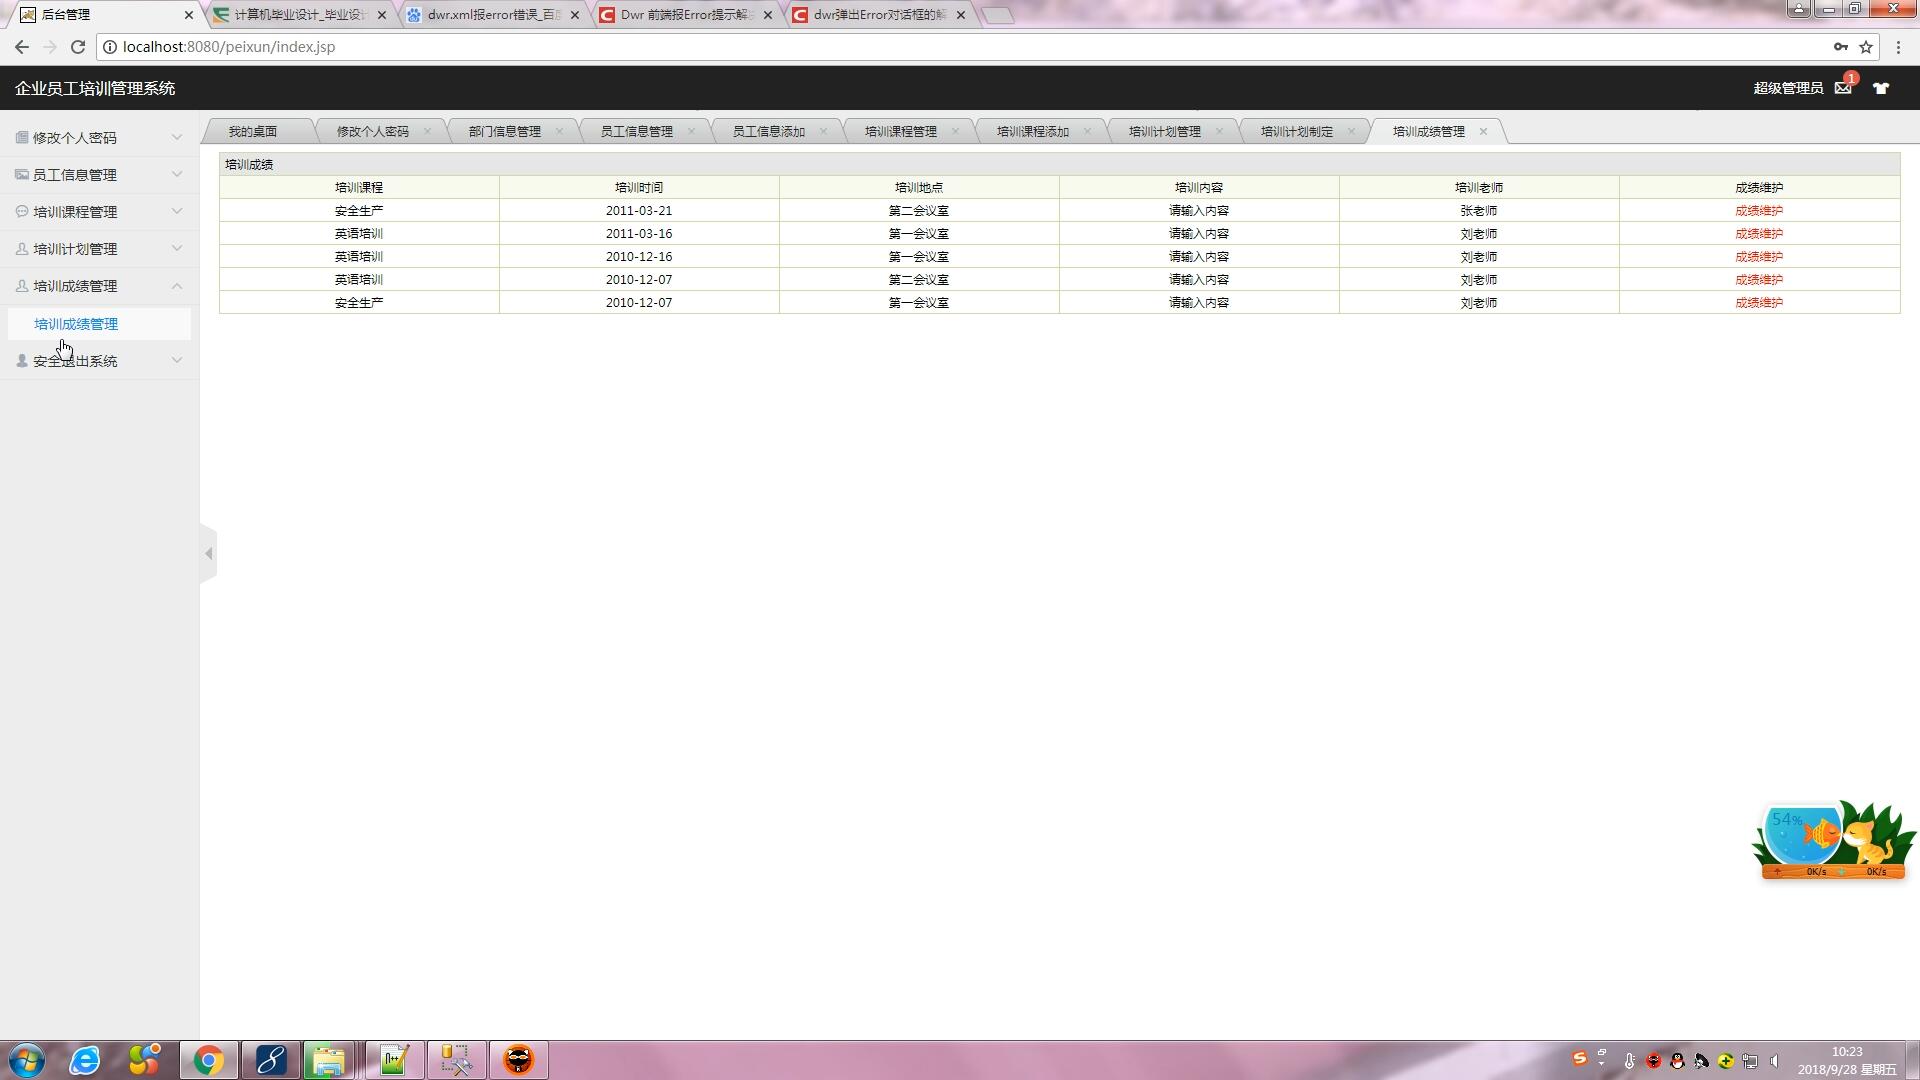Click 成绩维护 for 英语培训 2010-12-07
Screen dimensions: 1920x1080
point(1759,280)
